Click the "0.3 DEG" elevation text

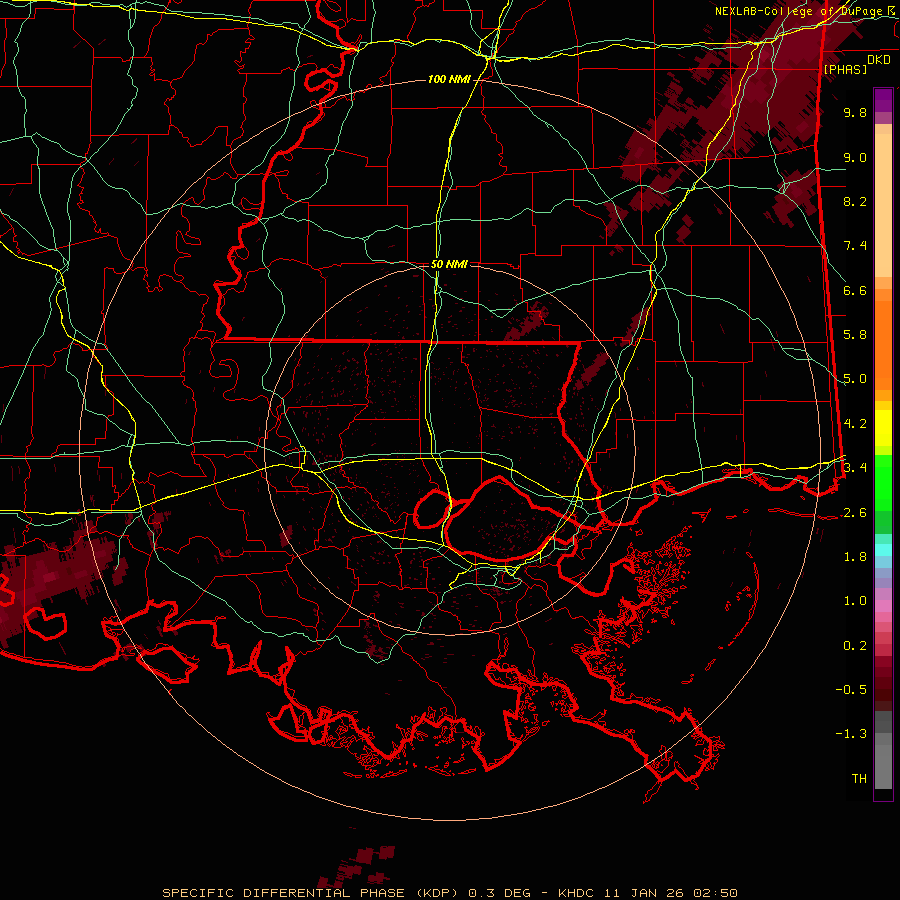[x=499, y=893]
